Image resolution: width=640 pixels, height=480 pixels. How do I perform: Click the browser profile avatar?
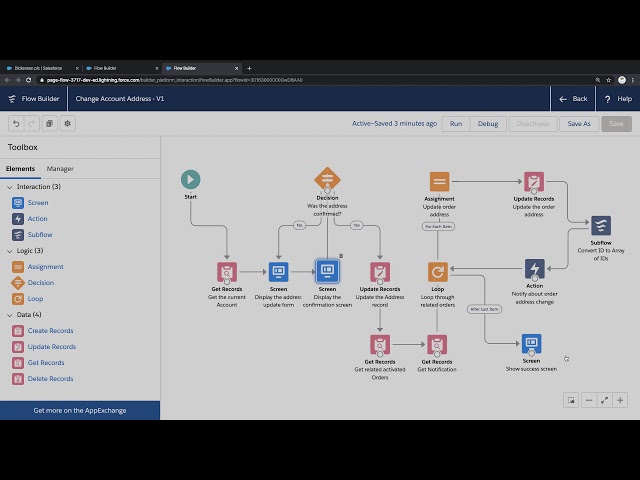[622, 80]
